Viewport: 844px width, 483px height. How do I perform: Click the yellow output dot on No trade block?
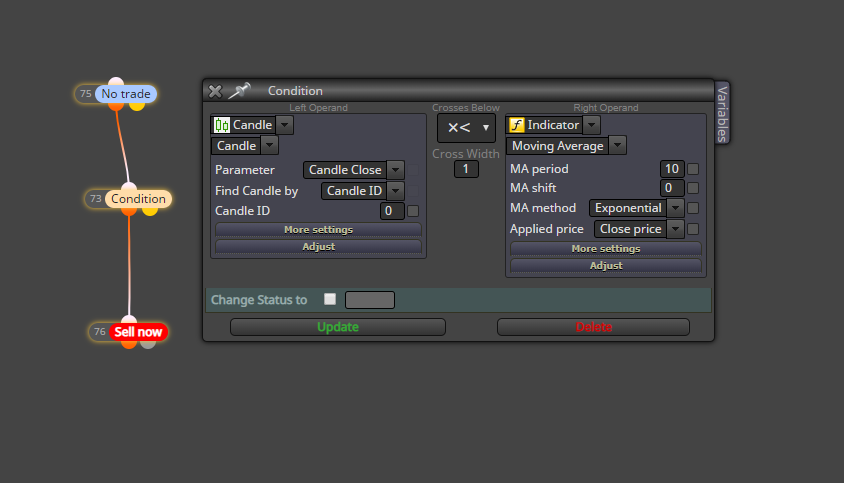tap(137, 106)
